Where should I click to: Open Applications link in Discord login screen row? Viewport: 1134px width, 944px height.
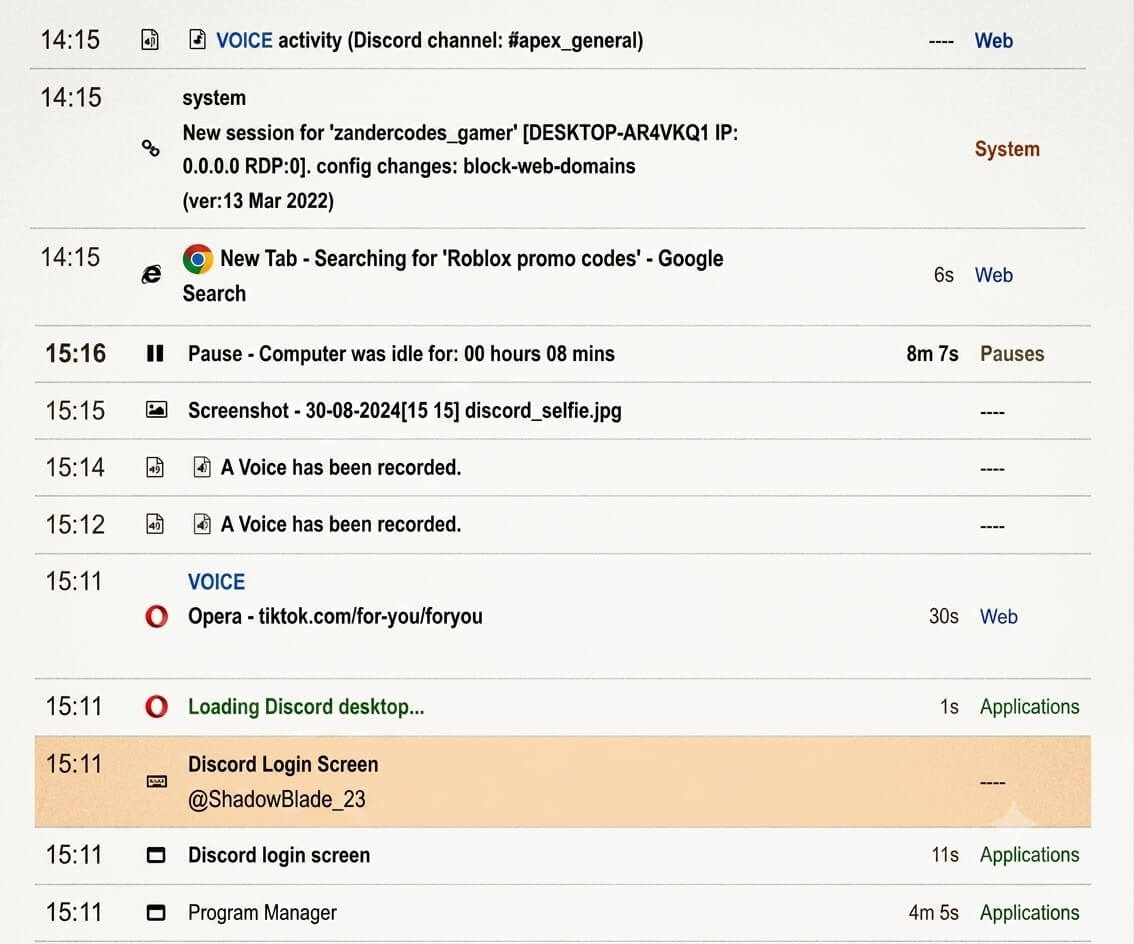1029,855
